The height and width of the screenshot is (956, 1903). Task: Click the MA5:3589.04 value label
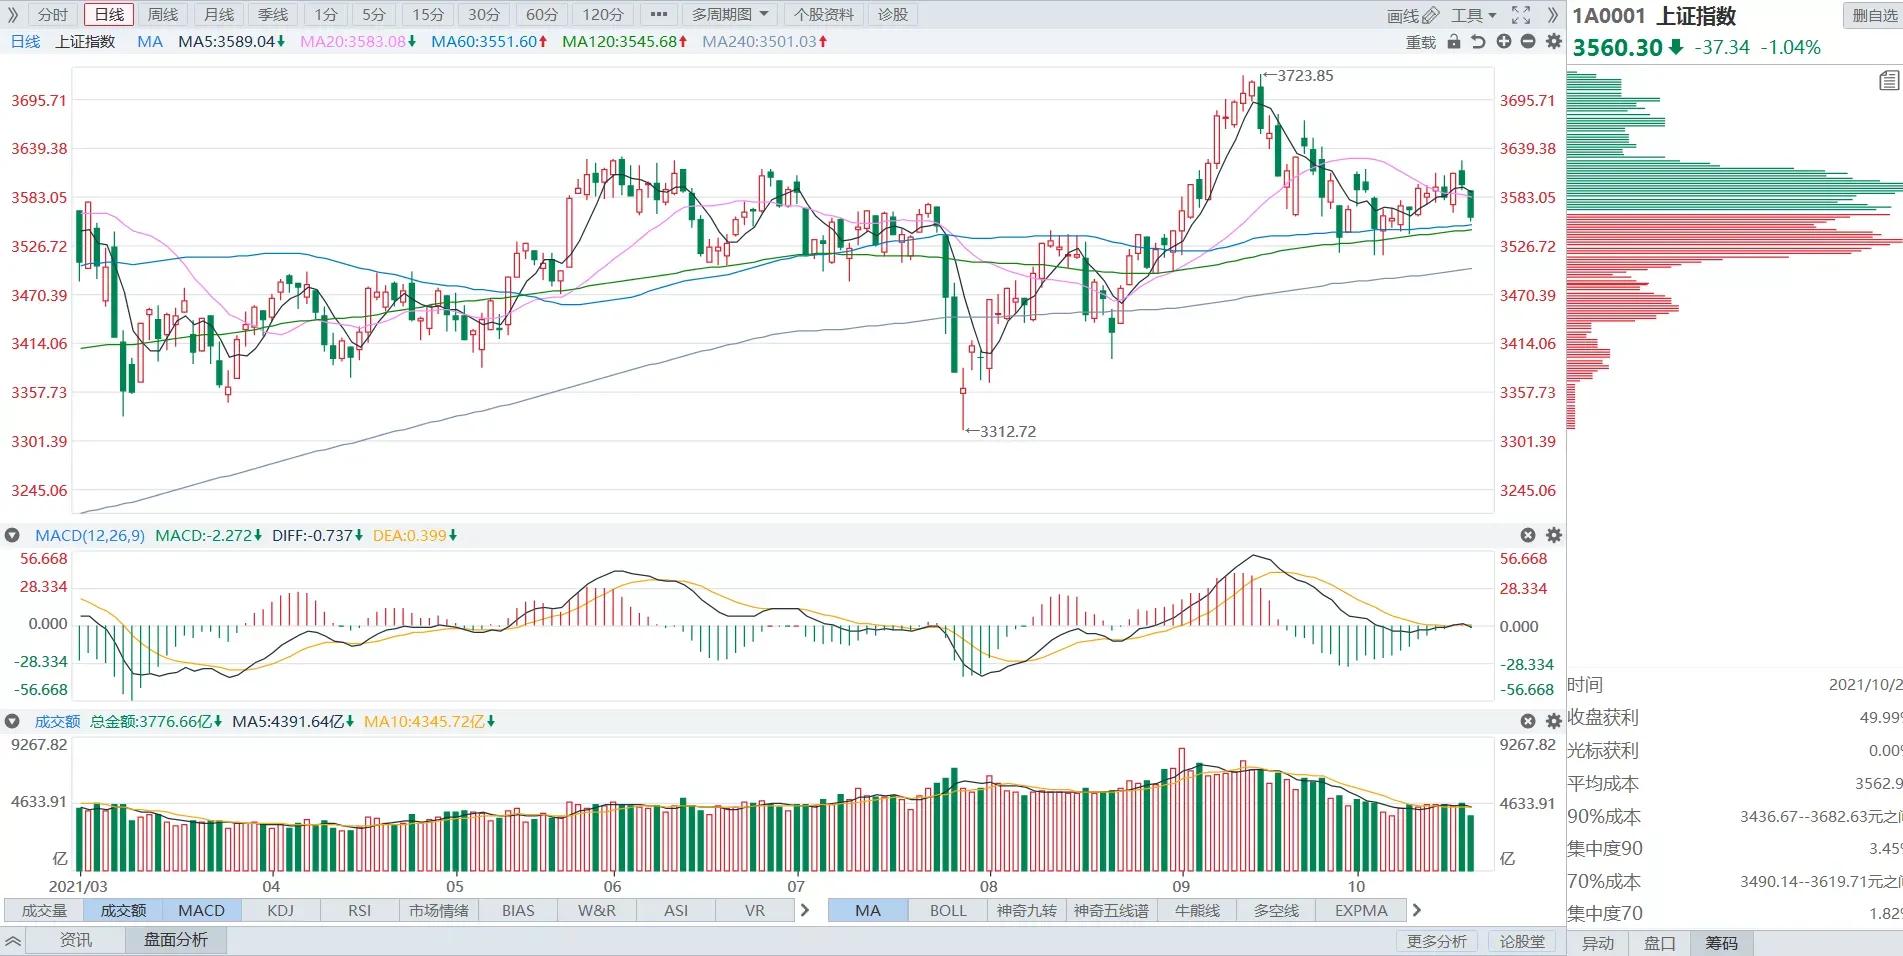click(x=231, y=42)
